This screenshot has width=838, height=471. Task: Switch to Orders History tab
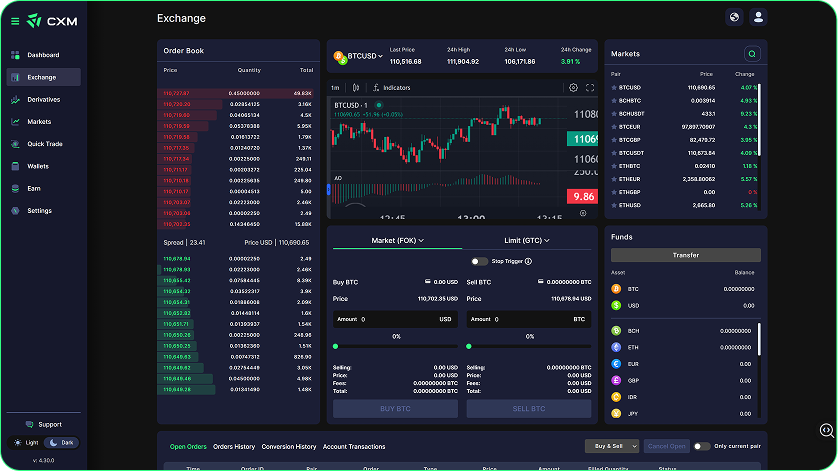click(234, 446)
